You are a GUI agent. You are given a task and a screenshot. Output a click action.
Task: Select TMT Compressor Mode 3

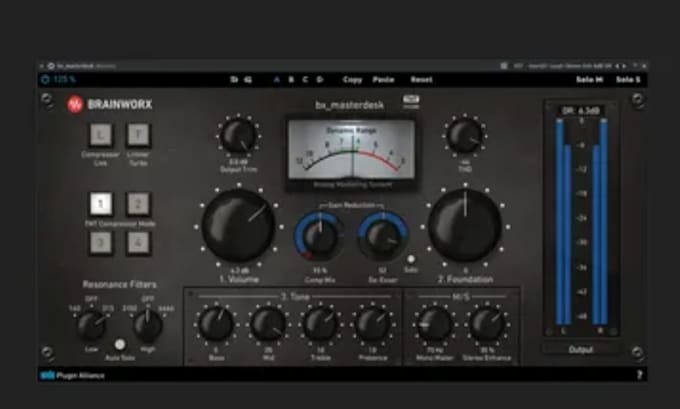click(101, 243)
